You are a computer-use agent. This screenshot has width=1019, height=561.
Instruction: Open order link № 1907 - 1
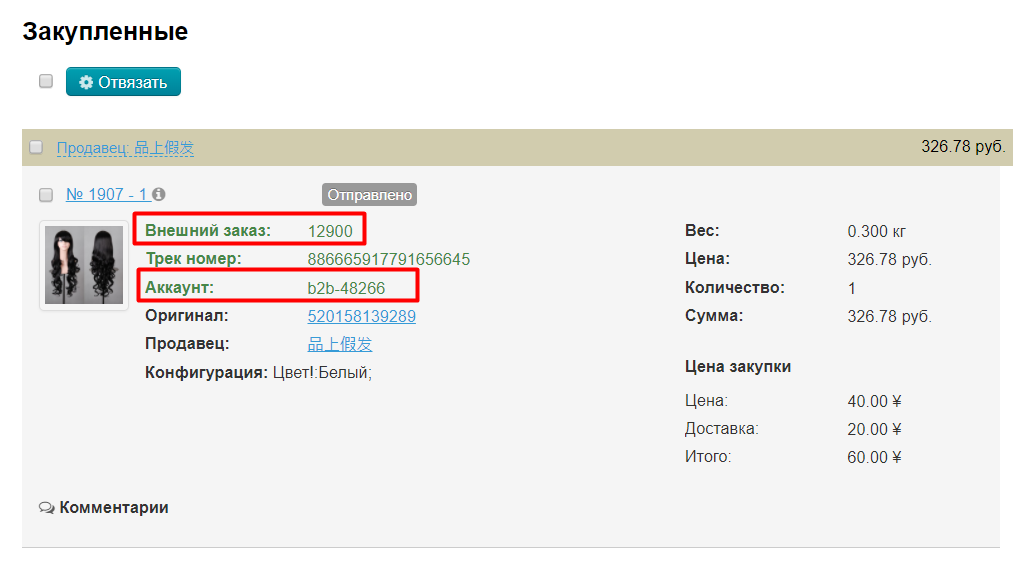click(106, 195)
